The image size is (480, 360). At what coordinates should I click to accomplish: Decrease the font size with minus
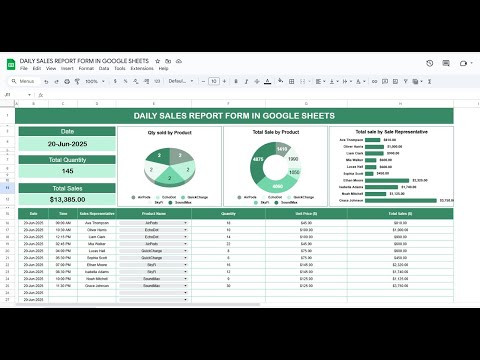pyautogui.click(x=203, y=81)
